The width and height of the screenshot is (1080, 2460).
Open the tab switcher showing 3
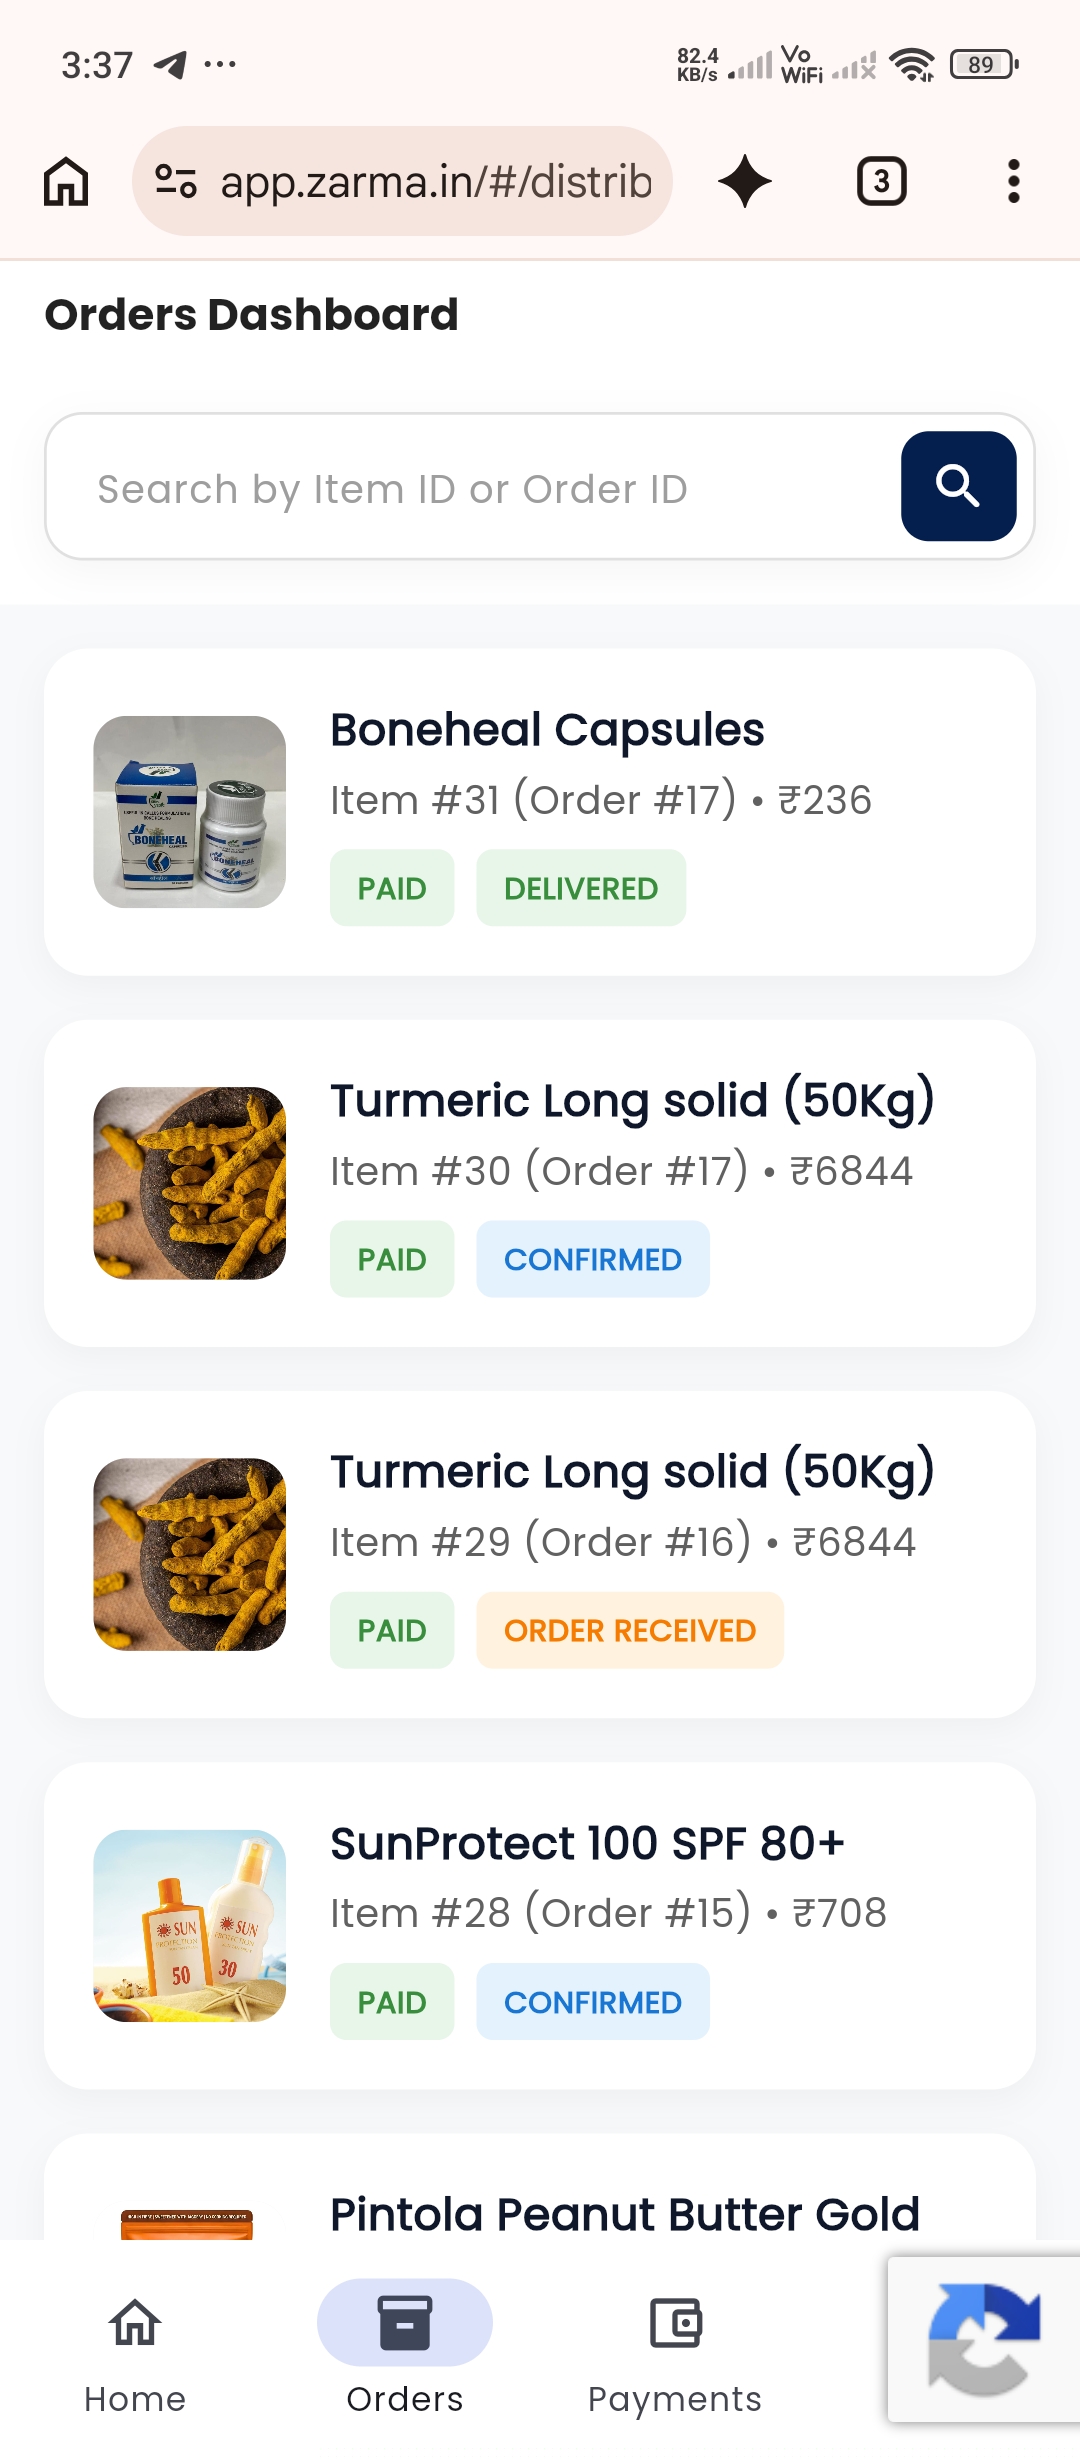882,182
